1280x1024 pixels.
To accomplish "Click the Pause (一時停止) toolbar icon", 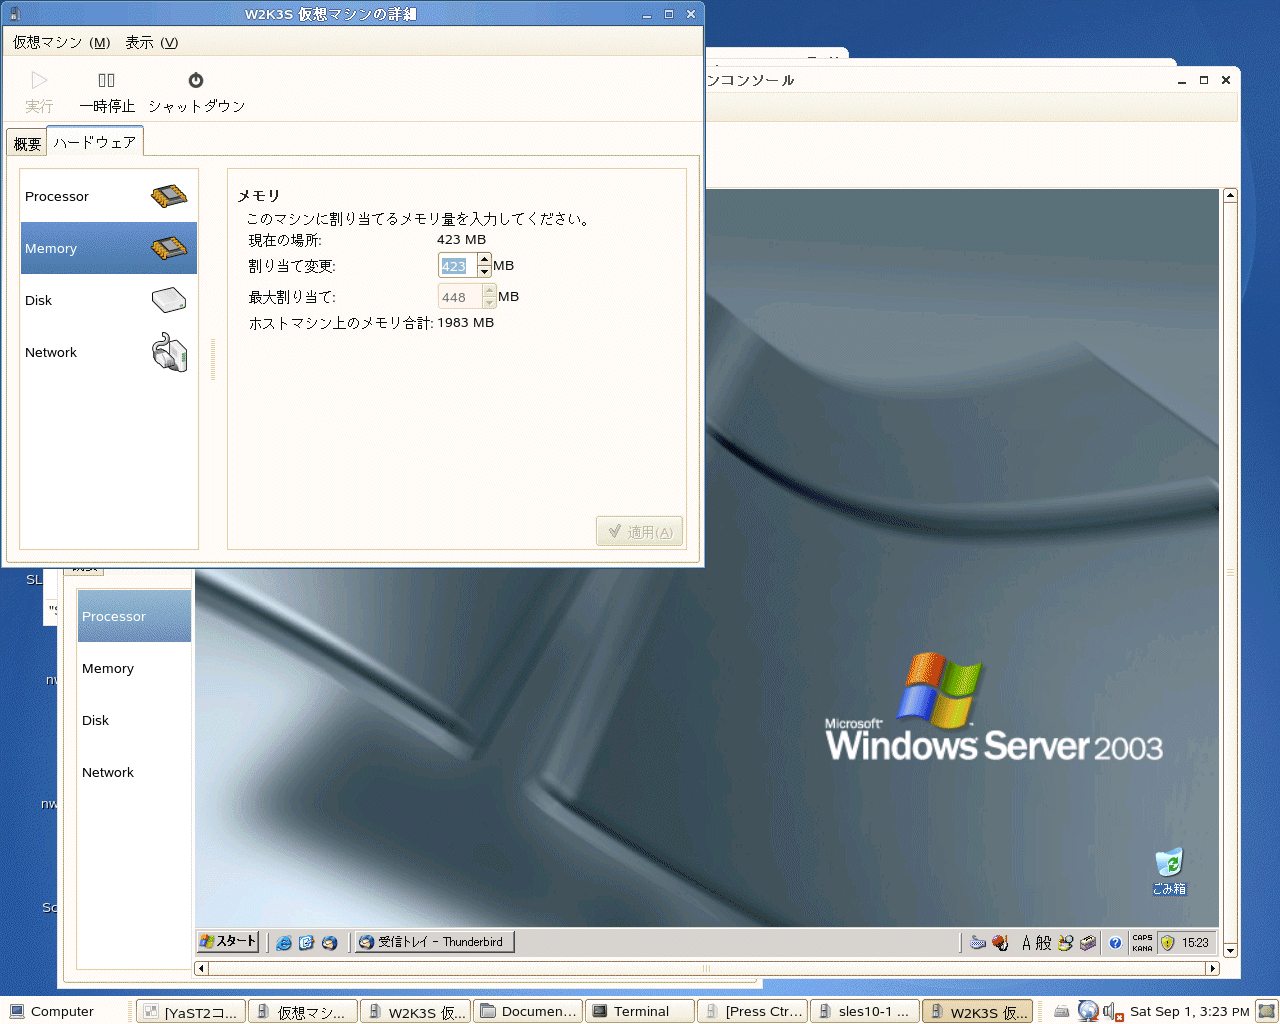I will coord(106,80).
